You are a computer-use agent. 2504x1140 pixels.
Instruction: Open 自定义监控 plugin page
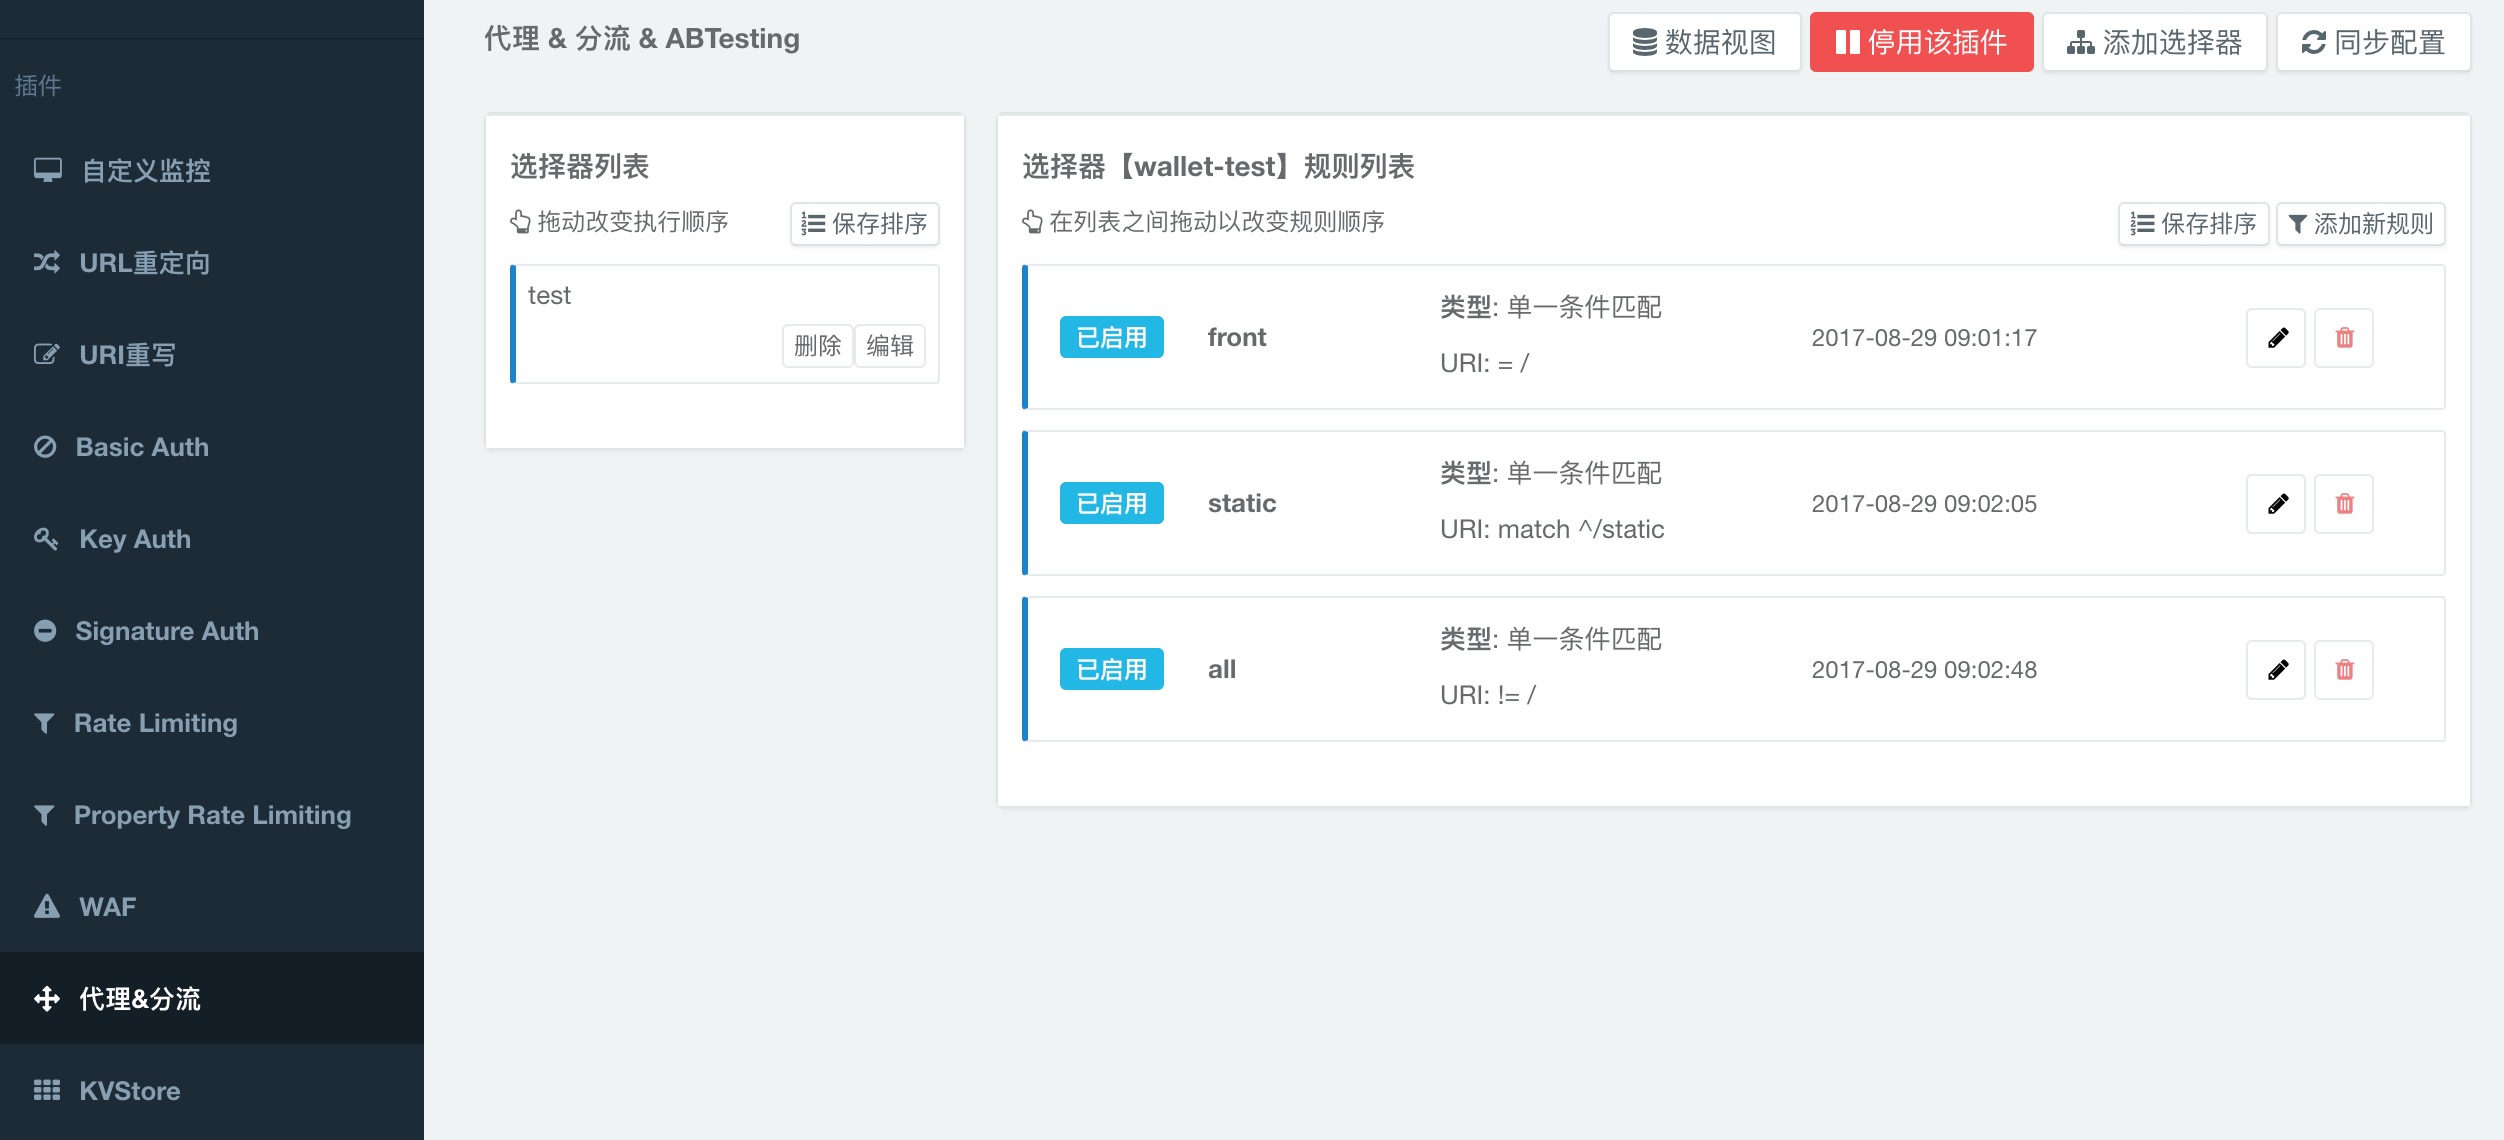(212, 170)
